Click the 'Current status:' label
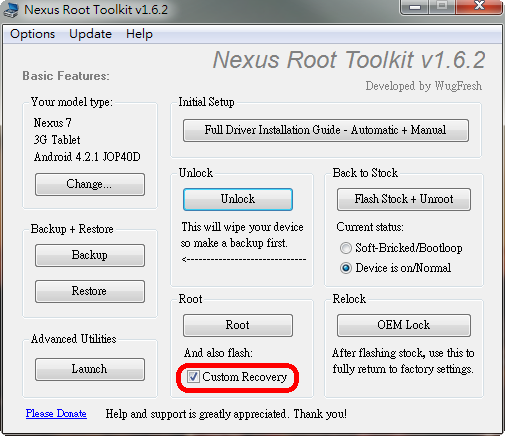Image resolution: width=505 pixels, height=436 pixels. point(370,227)
